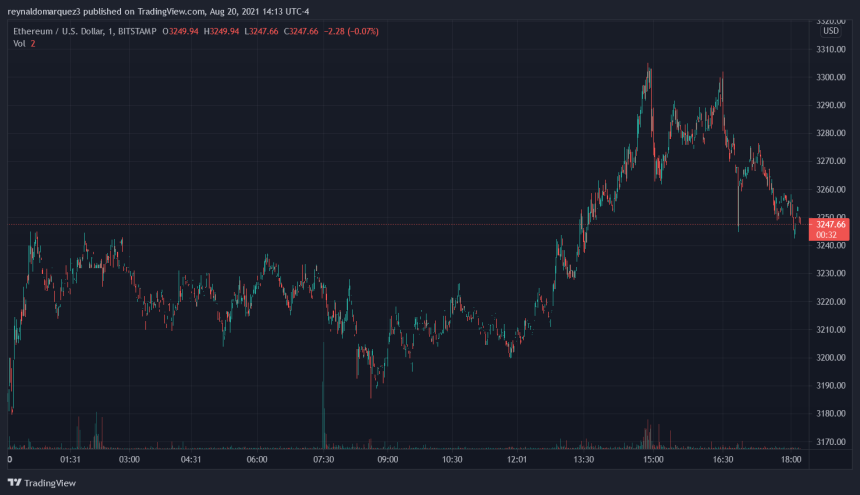Click the 3300.00 price axis label
The height and width of the screenshot is (495, 860).
coord(831,77)
